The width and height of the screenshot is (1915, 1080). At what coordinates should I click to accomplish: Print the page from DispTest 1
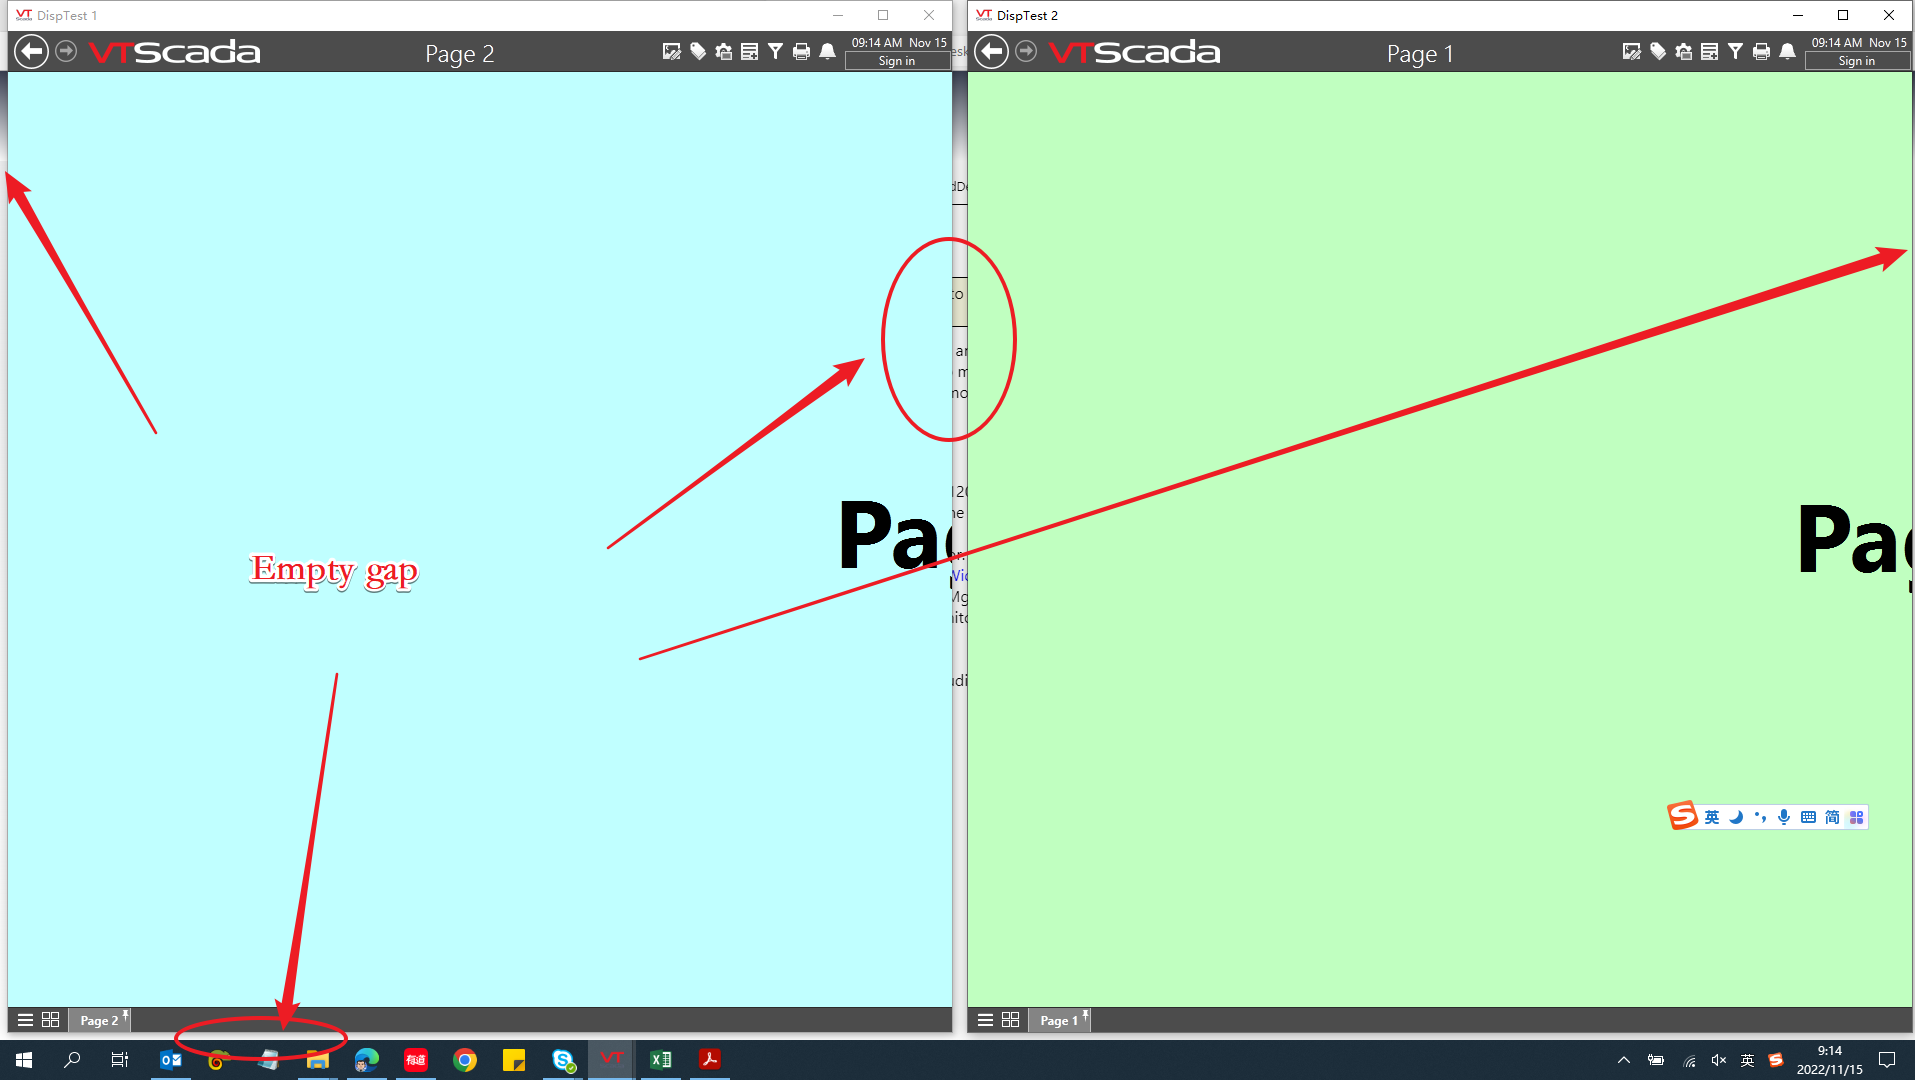pyautogui.click(x=801, y=51)
